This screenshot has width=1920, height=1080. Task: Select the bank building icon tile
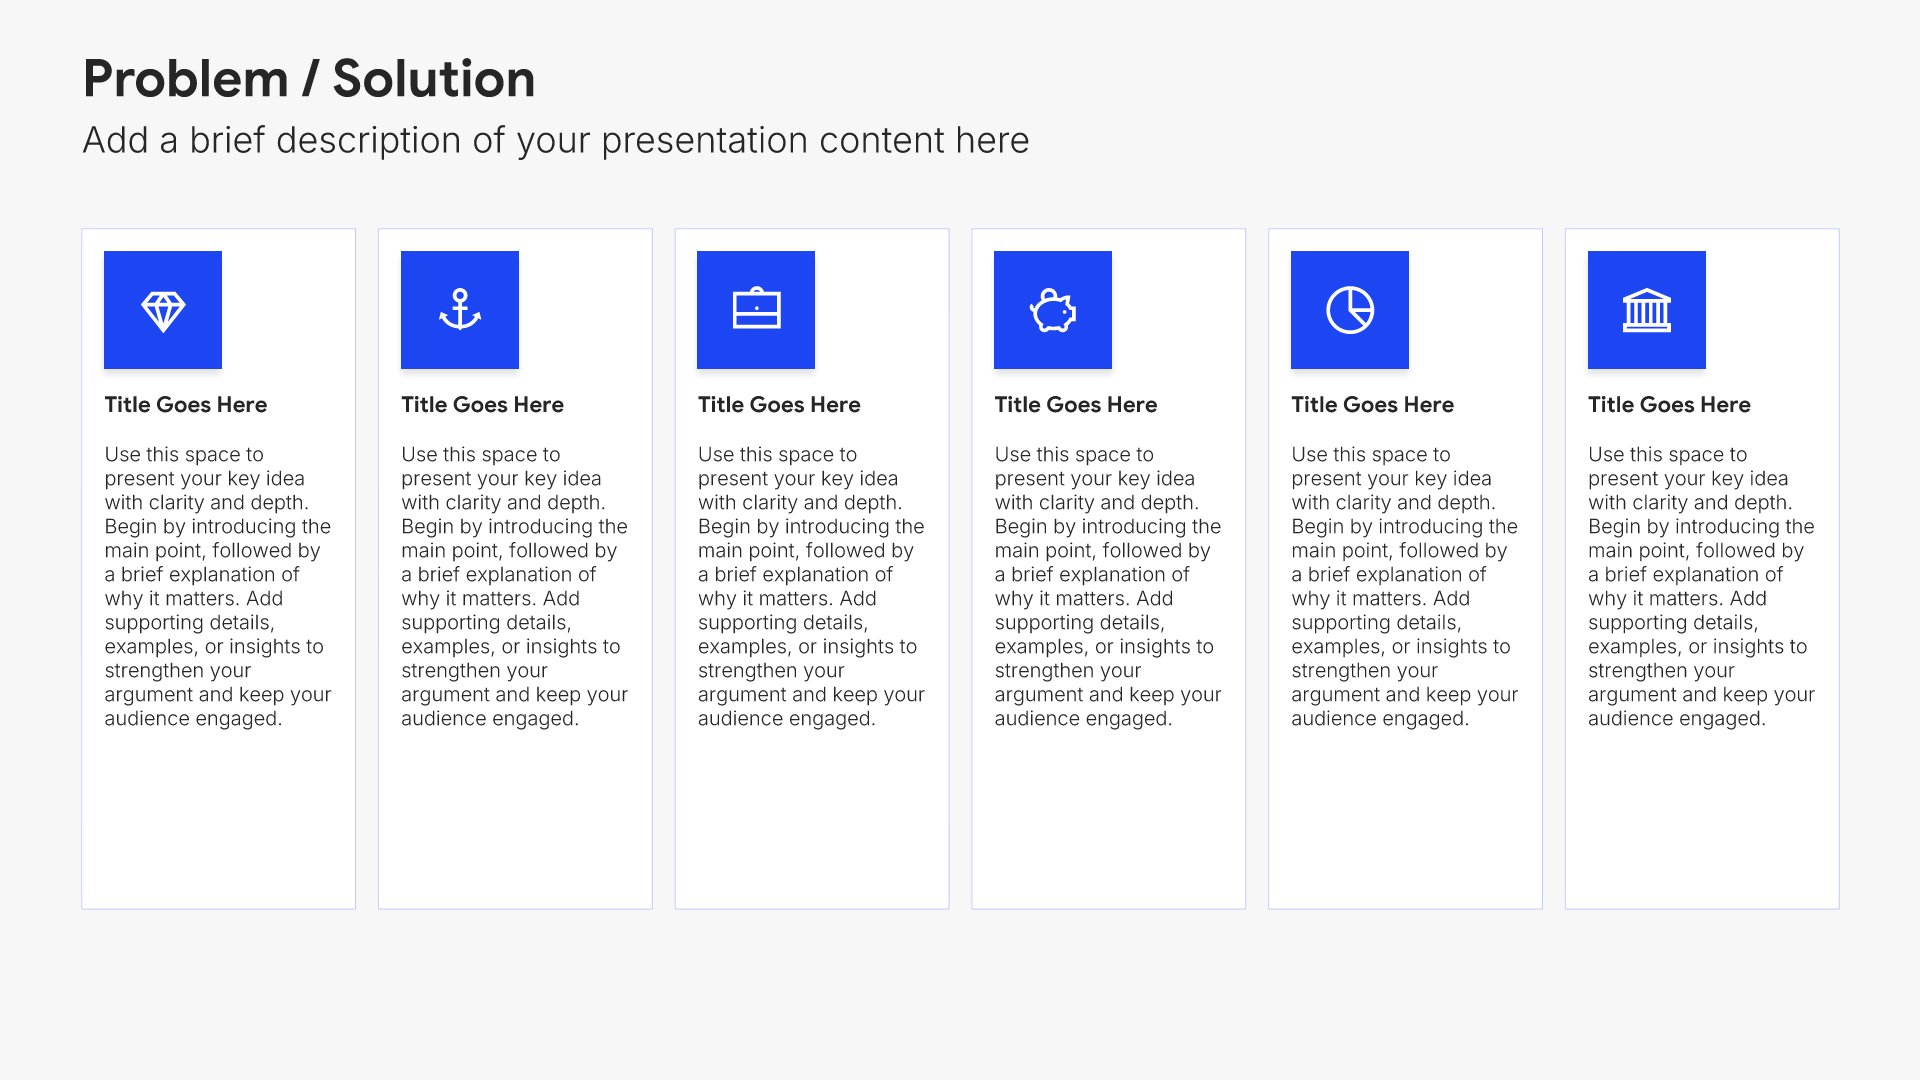pyautogui.click(x=1647, y=310)
